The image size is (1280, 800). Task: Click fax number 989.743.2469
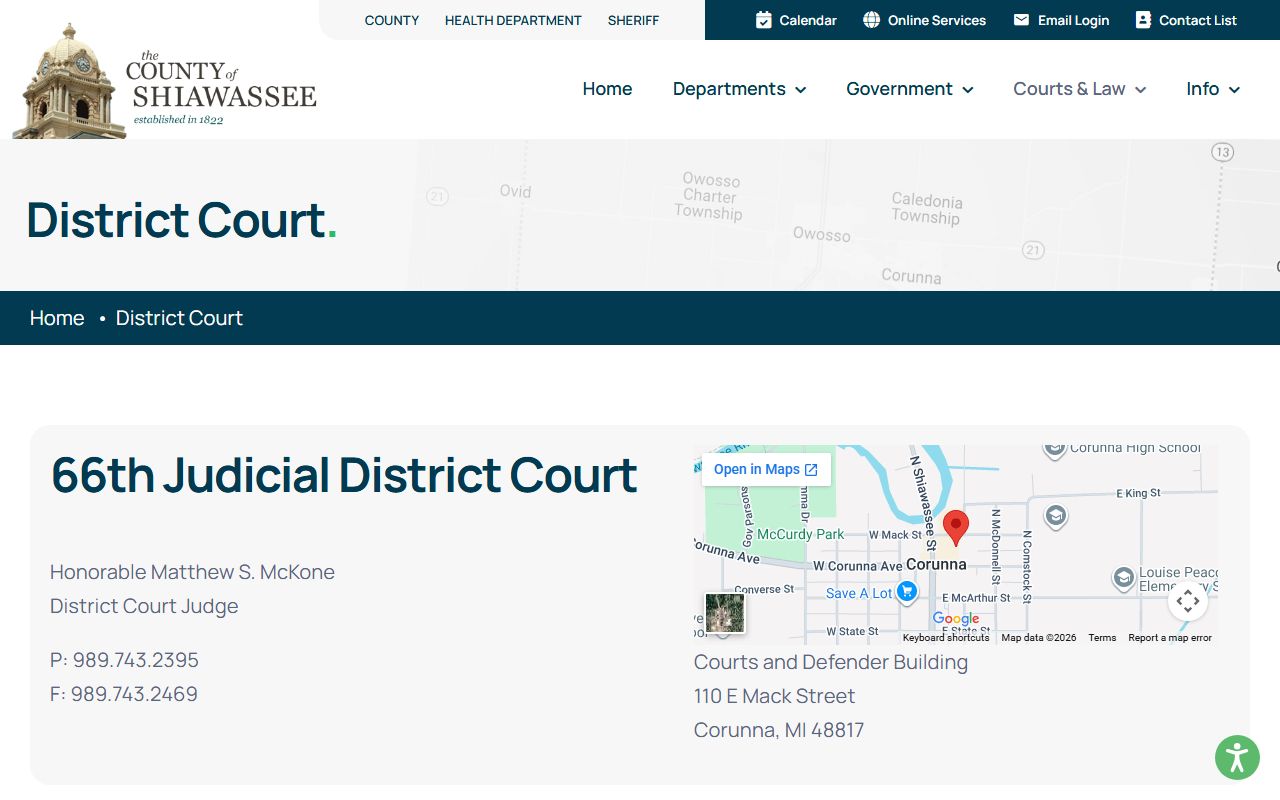point(135,694)
